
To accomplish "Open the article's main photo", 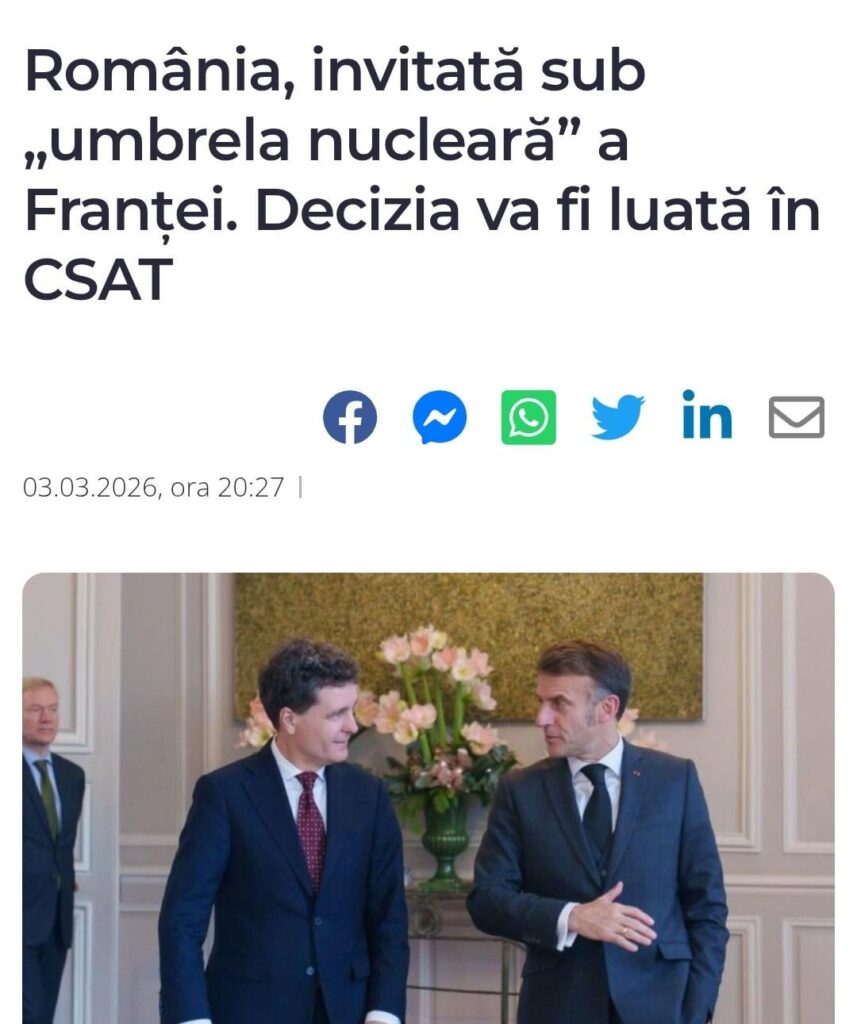I will tap(428, 798).
